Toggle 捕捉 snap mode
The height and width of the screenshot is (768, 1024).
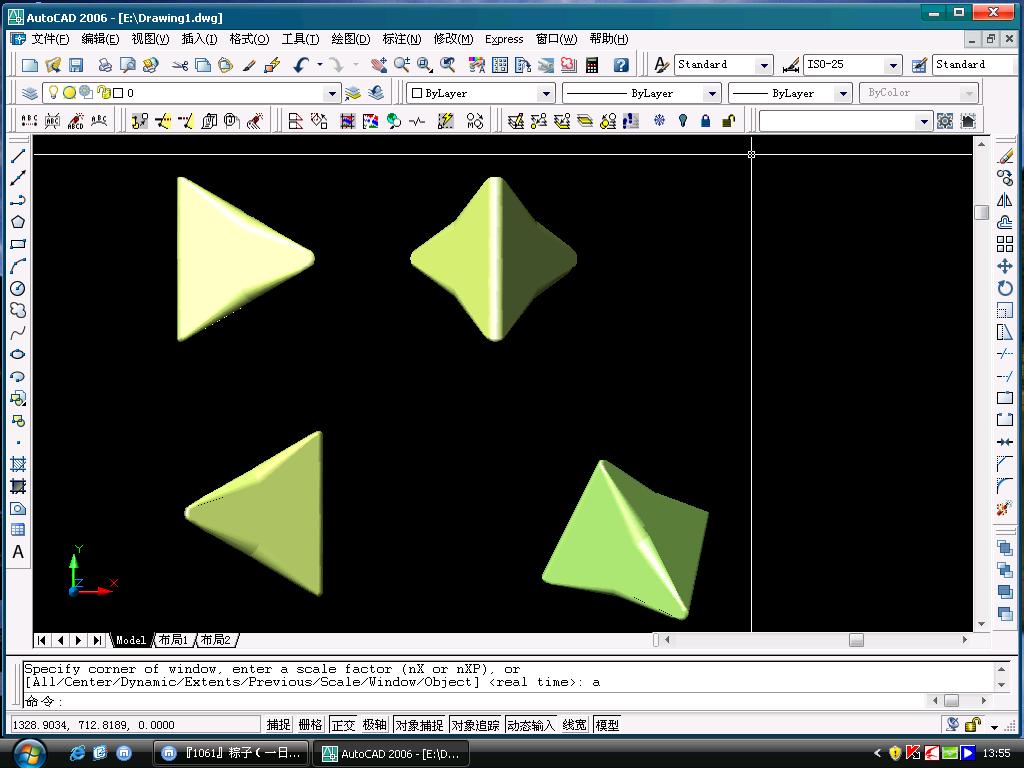[278, 725]
